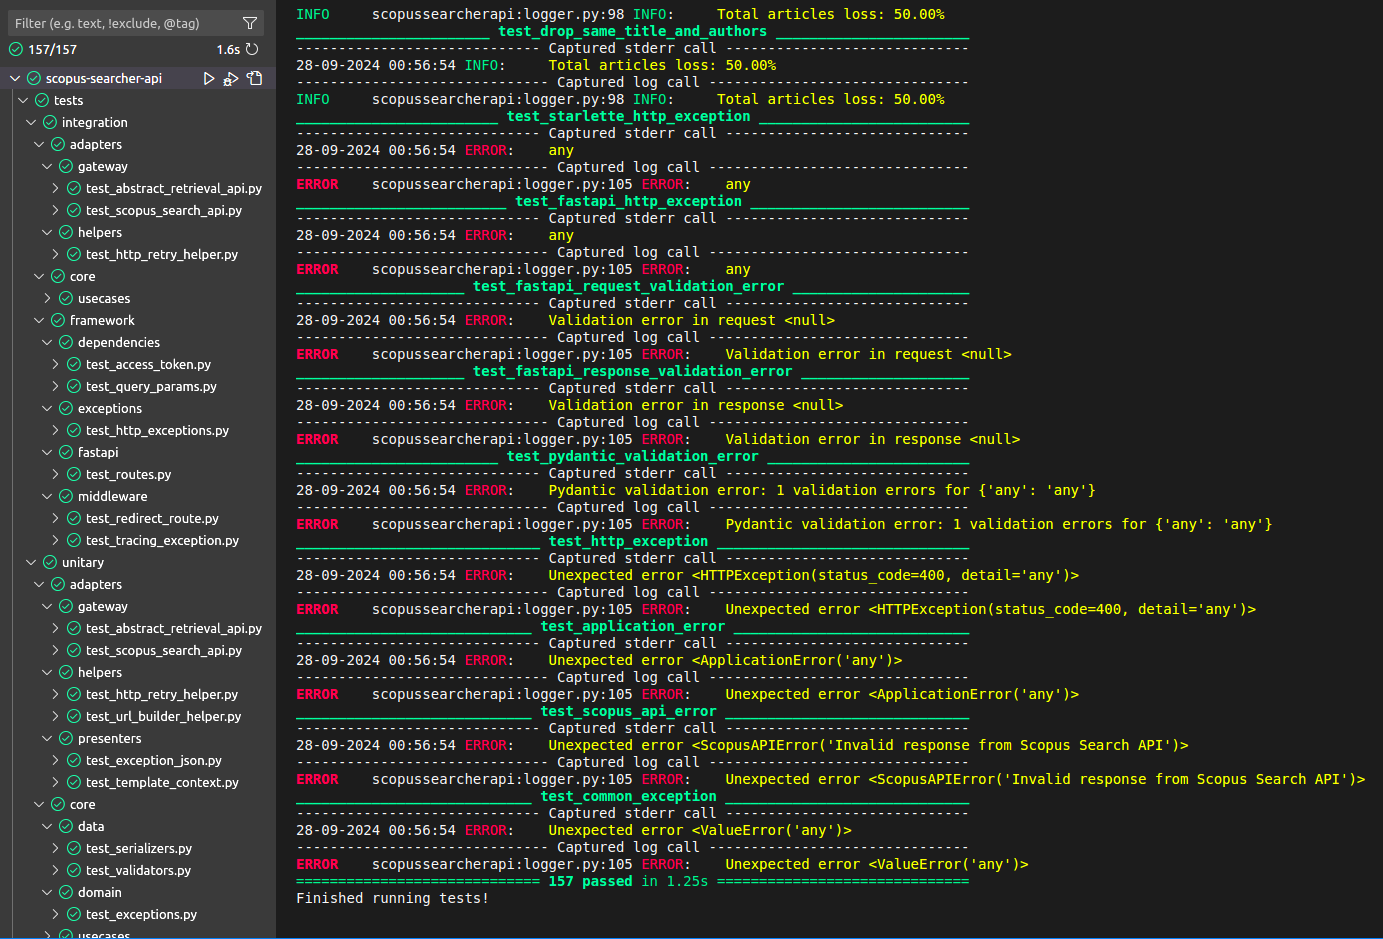This screenshot has height=939, width=1383.
Task: Click the test_common_exception header in output
Action: pos(628,796)
